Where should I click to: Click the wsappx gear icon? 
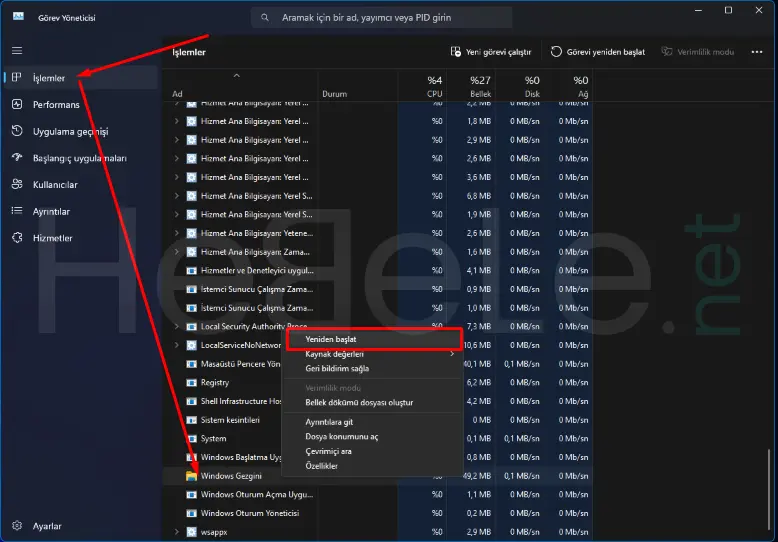[x=192, y=532]
